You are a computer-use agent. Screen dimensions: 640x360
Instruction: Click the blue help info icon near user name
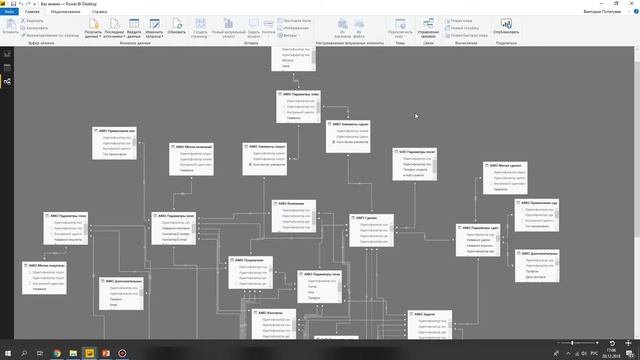tap(636, 11)
